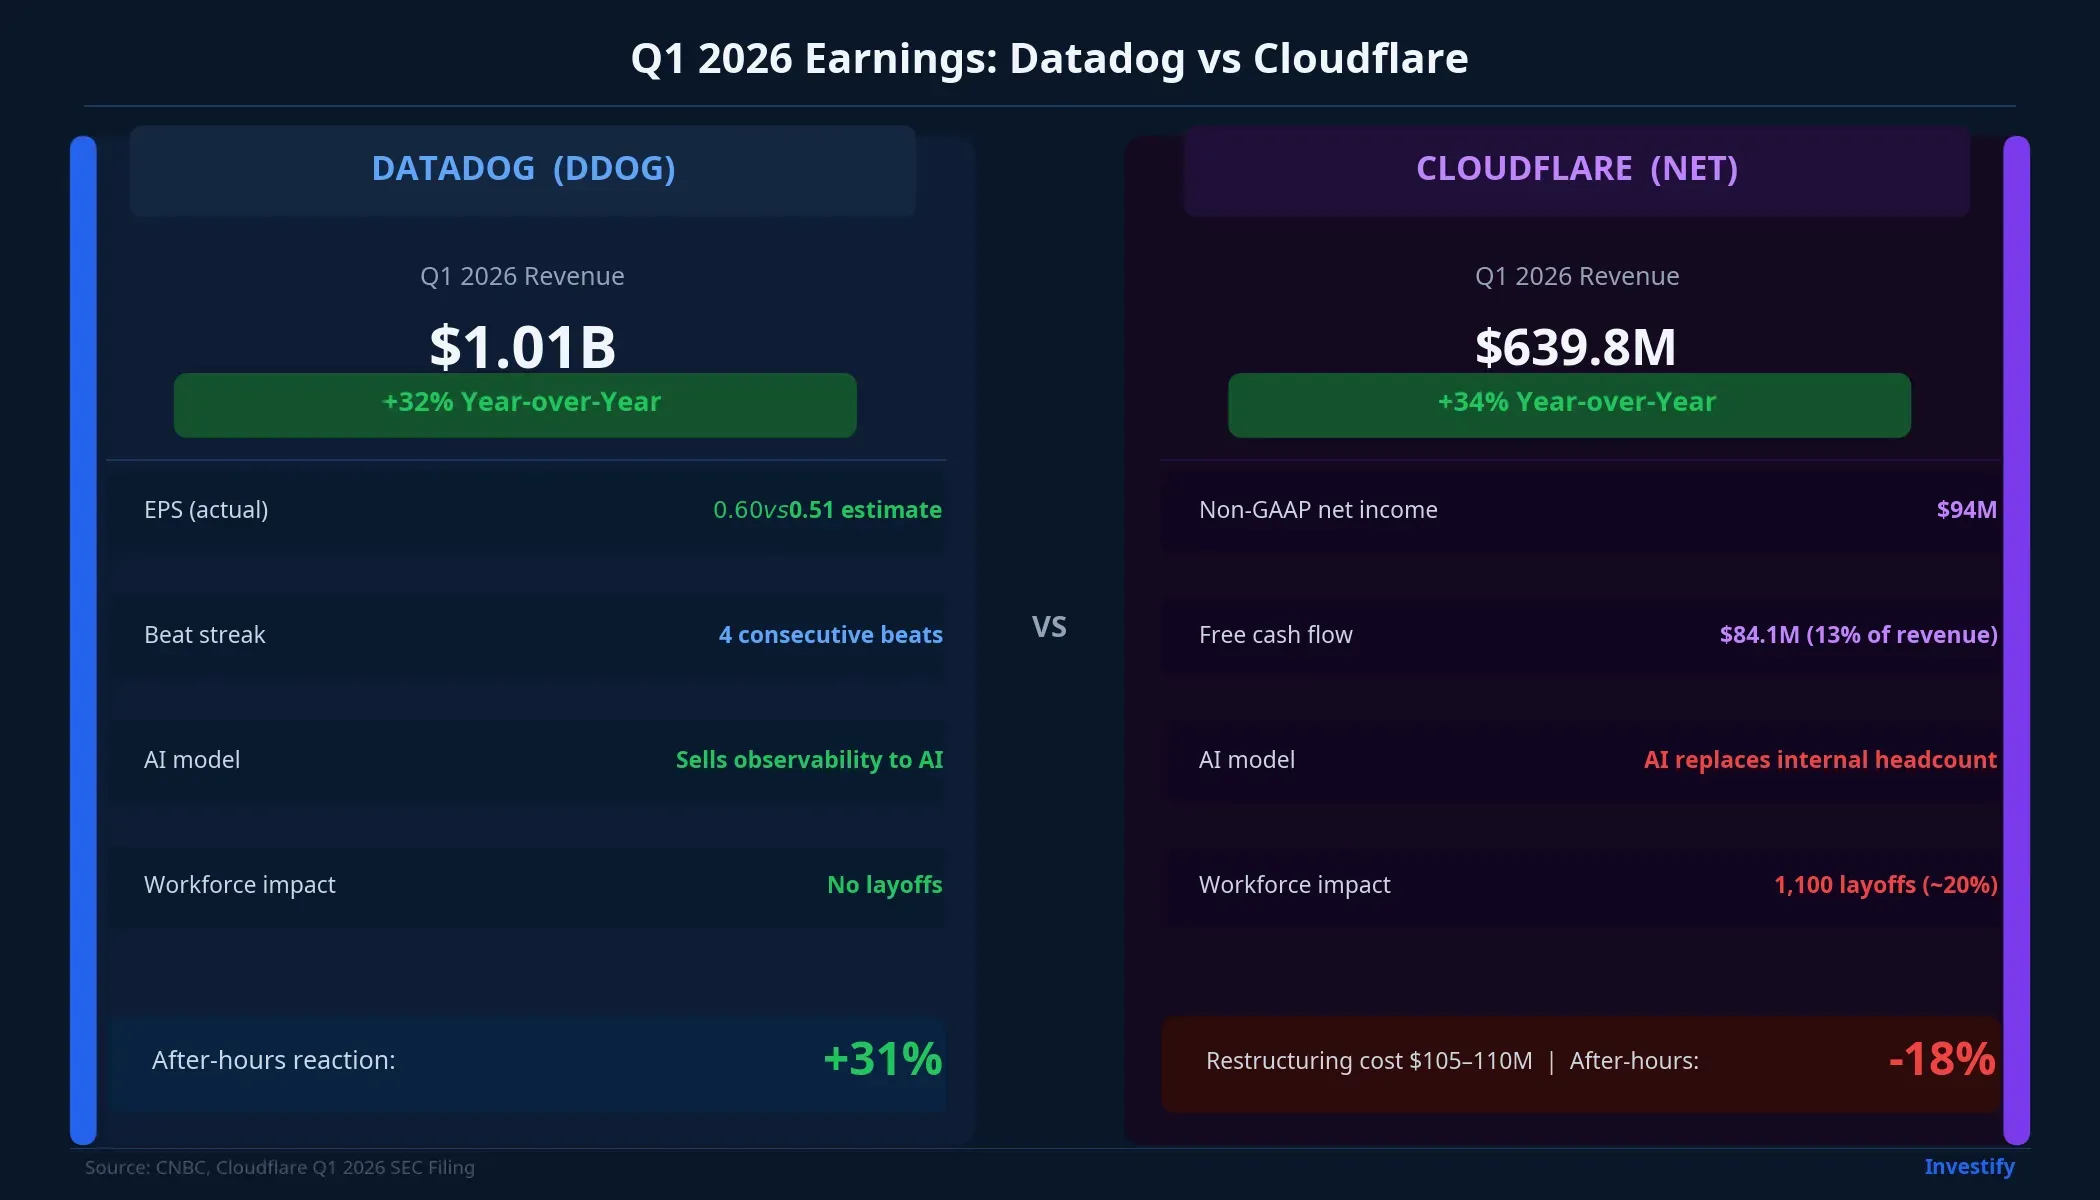Click 'Non-GAAP net income' label

tap(1318, 510)
